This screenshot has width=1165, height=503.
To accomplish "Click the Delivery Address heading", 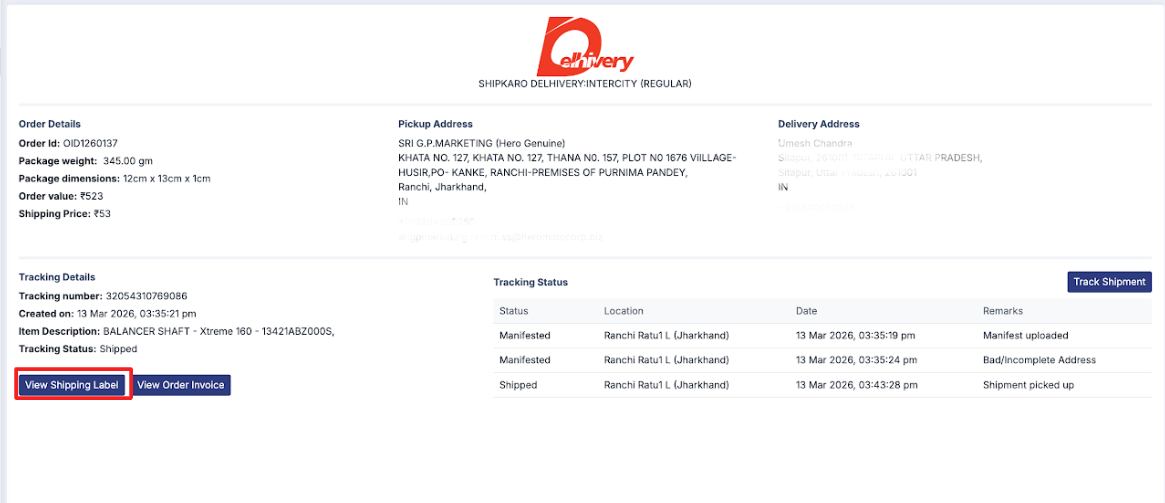I will [x=818, y=124].
